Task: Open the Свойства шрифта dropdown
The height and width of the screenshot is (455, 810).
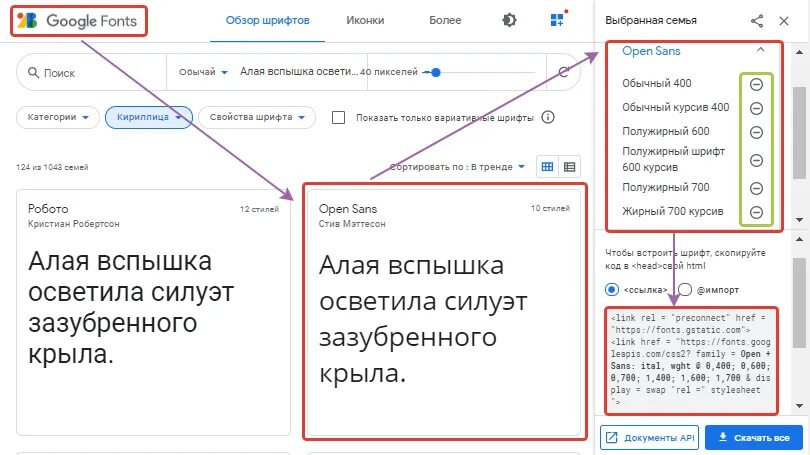Action: (257, 117)
